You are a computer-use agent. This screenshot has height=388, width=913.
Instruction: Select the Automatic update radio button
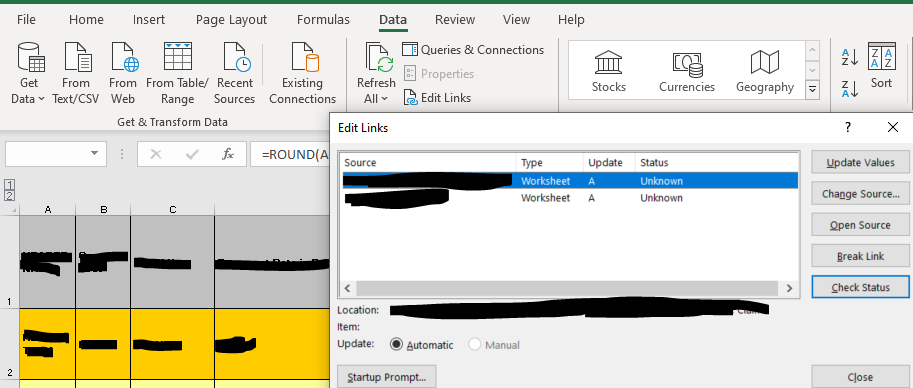tap(397, 344)
